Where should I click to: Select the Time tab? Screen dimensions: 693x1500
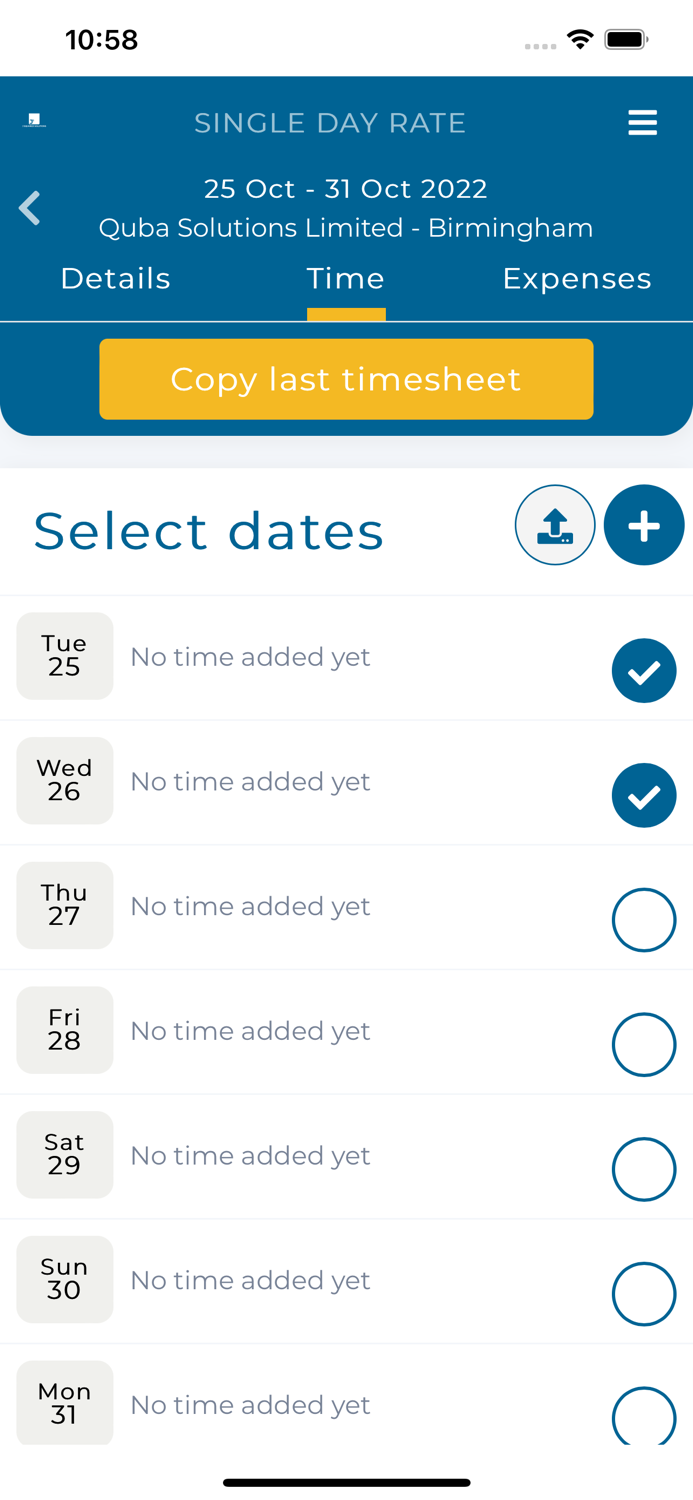[x=346, y=278]
